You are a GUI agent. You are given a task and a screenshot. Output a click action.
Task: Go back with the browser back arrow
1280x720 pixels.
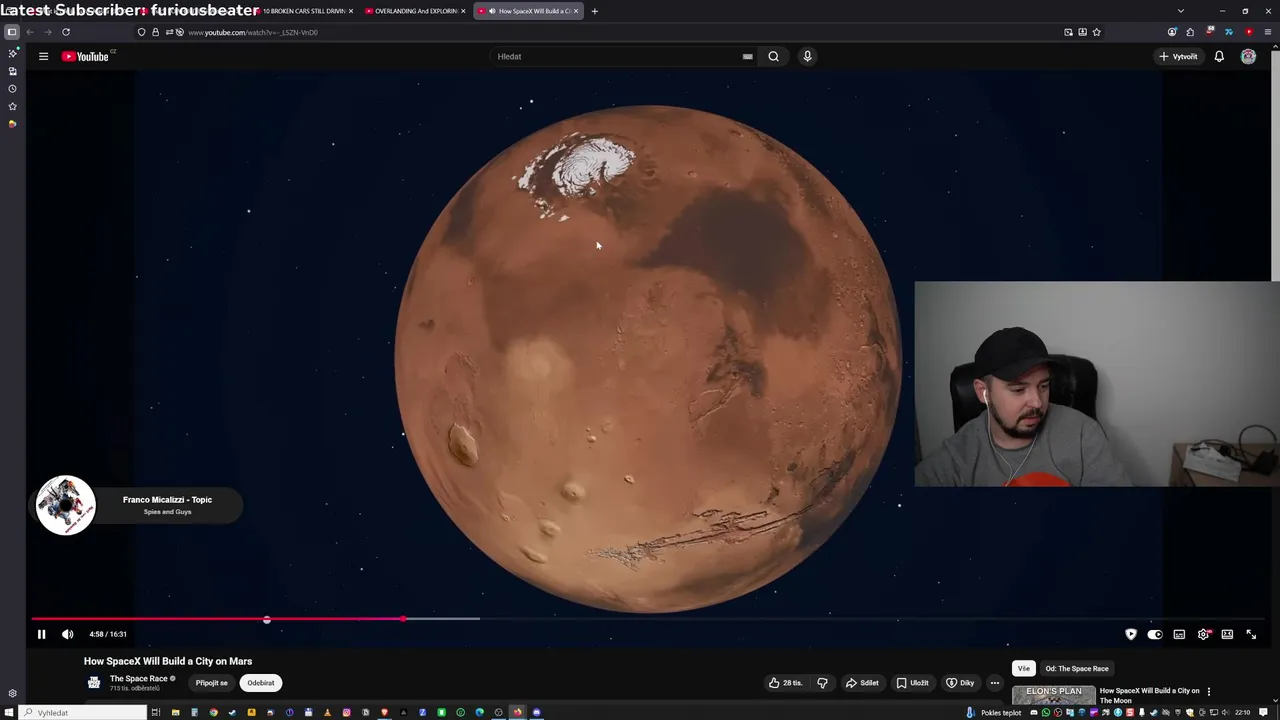click(30, 32)
